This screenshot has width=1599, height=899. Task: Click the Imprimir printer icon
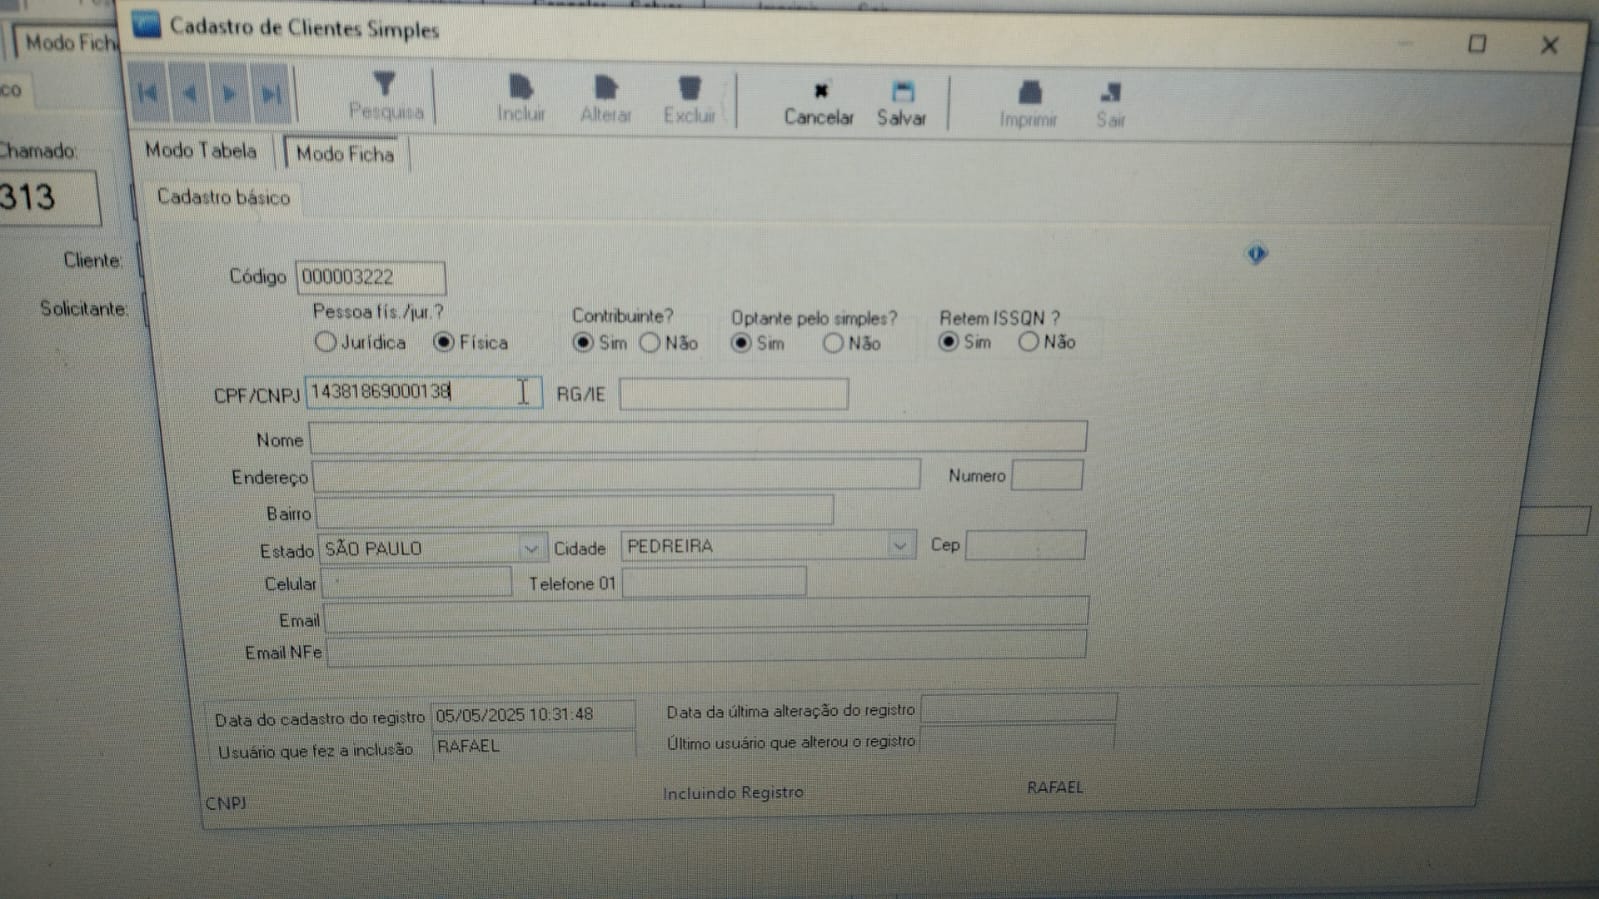tap(1028, 104)
